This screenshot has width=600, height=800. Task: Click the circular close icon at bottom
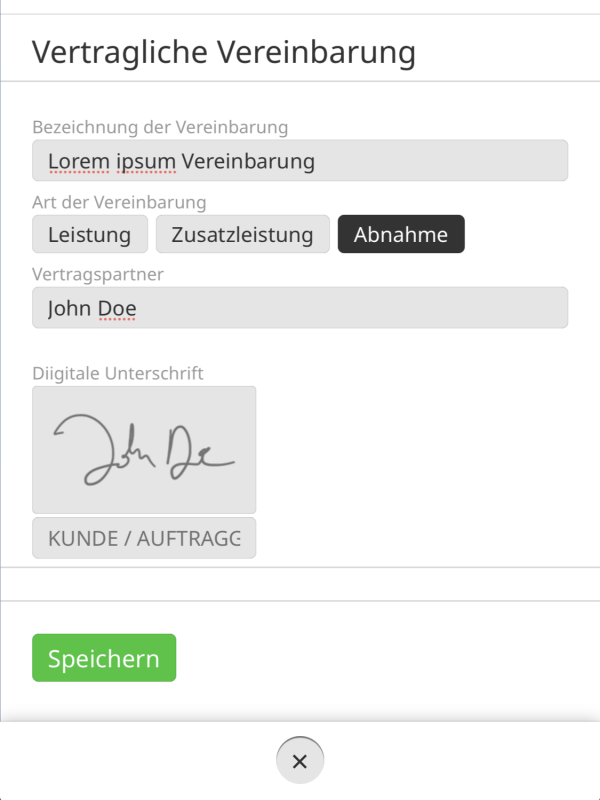pos(299,760)
